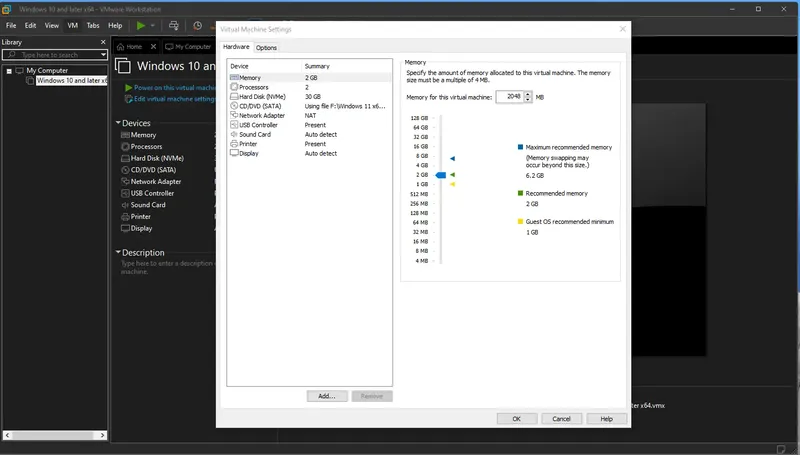The image size is (800, 455).
Task: Click the yellow guest OS minimum marker
Action: point(453,184)
